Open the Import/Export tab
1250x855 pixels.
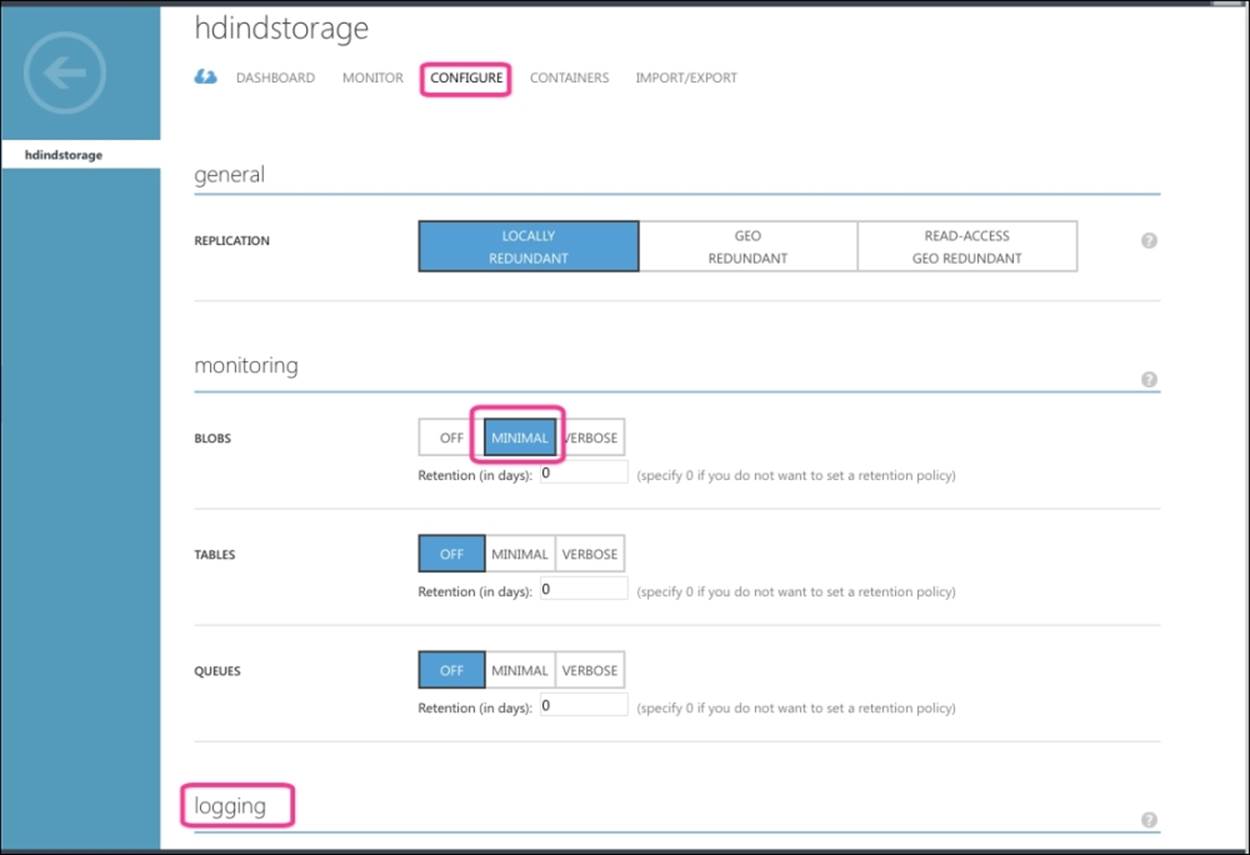pos(686,78)
